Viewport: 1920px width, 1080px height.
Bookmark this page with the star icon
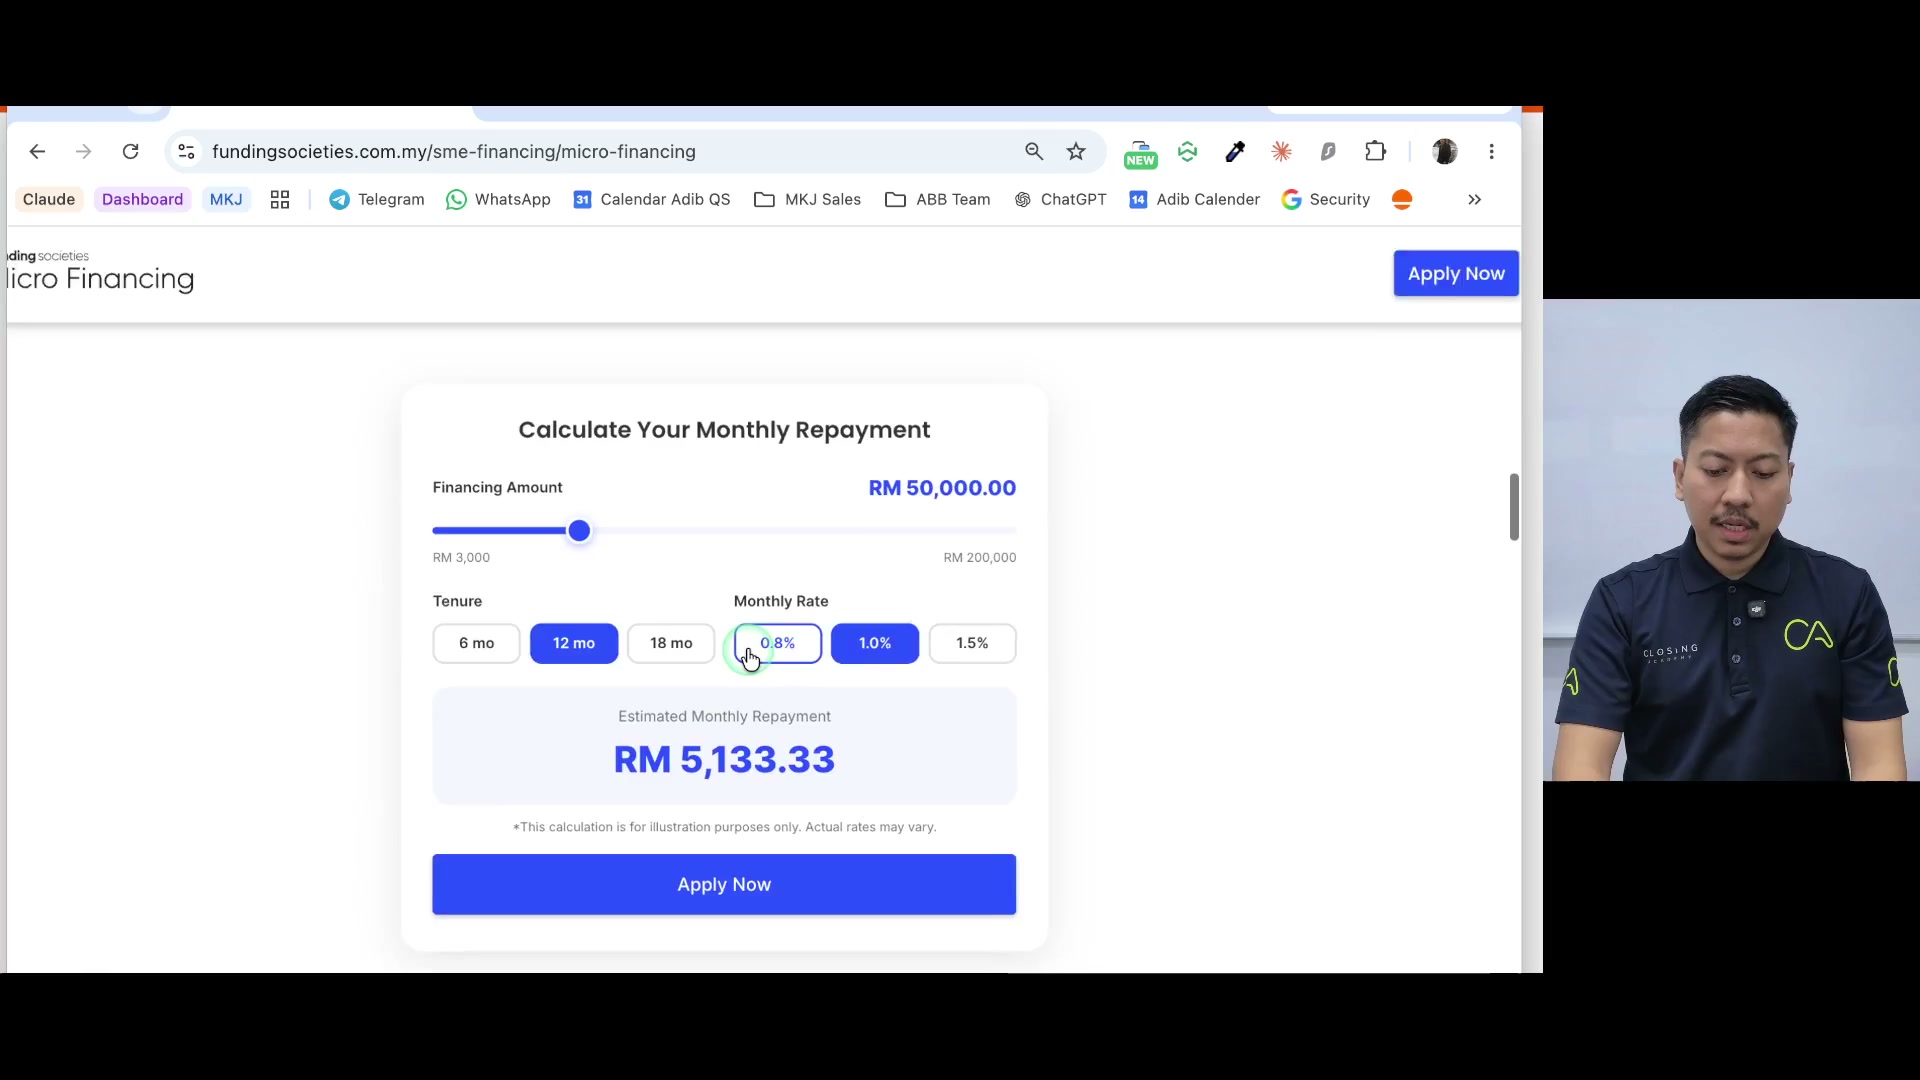click(x=1076, y=152)
